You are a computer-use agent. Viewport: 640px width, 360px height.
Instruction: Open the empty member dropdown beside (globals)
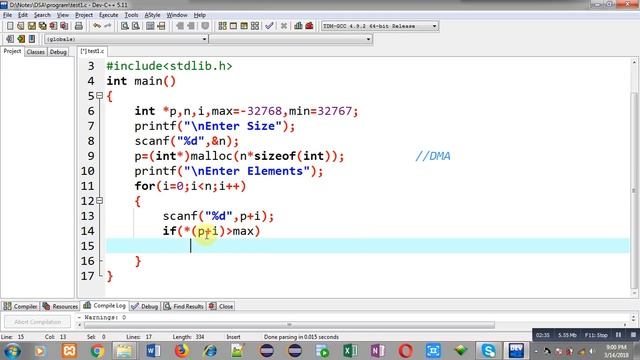pyautogui.click(x=291, y=39)
